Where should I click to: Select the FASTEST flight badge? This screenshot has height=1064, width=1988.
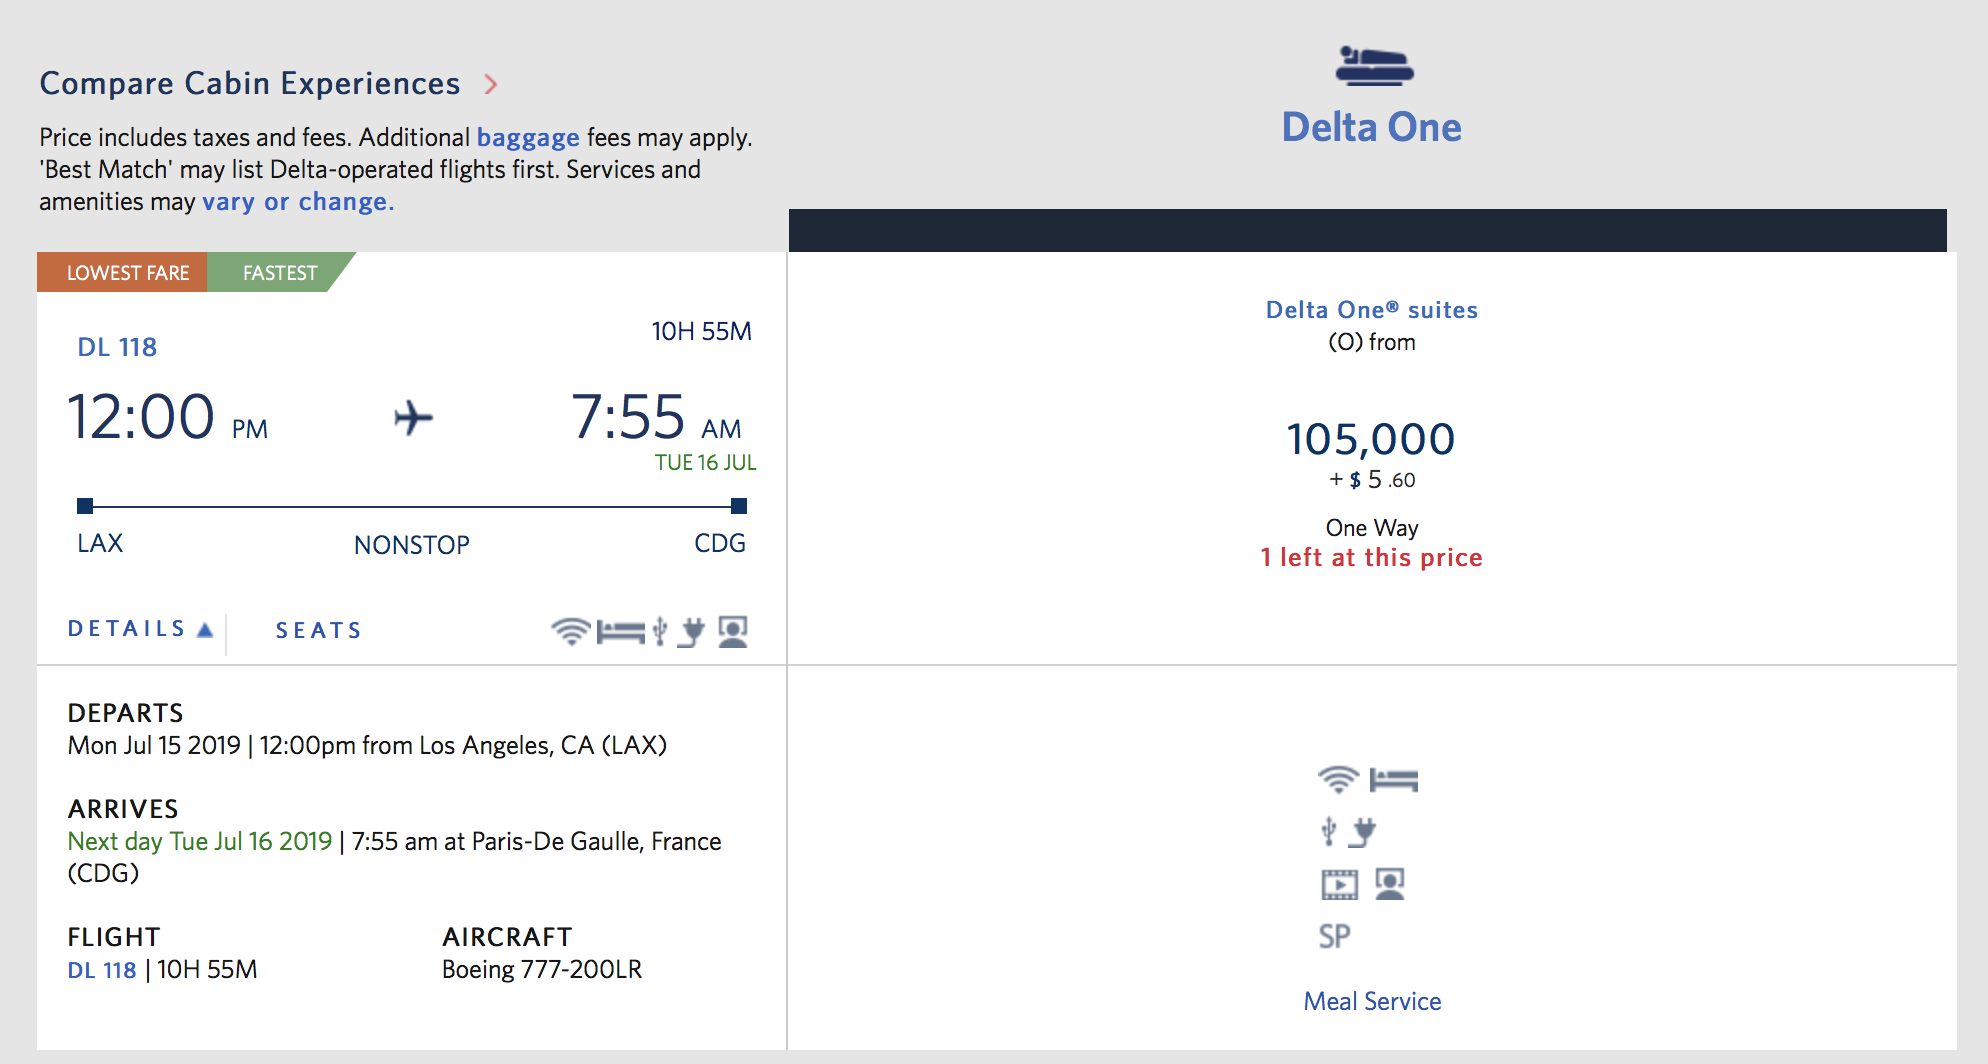(x=278, y=272)
